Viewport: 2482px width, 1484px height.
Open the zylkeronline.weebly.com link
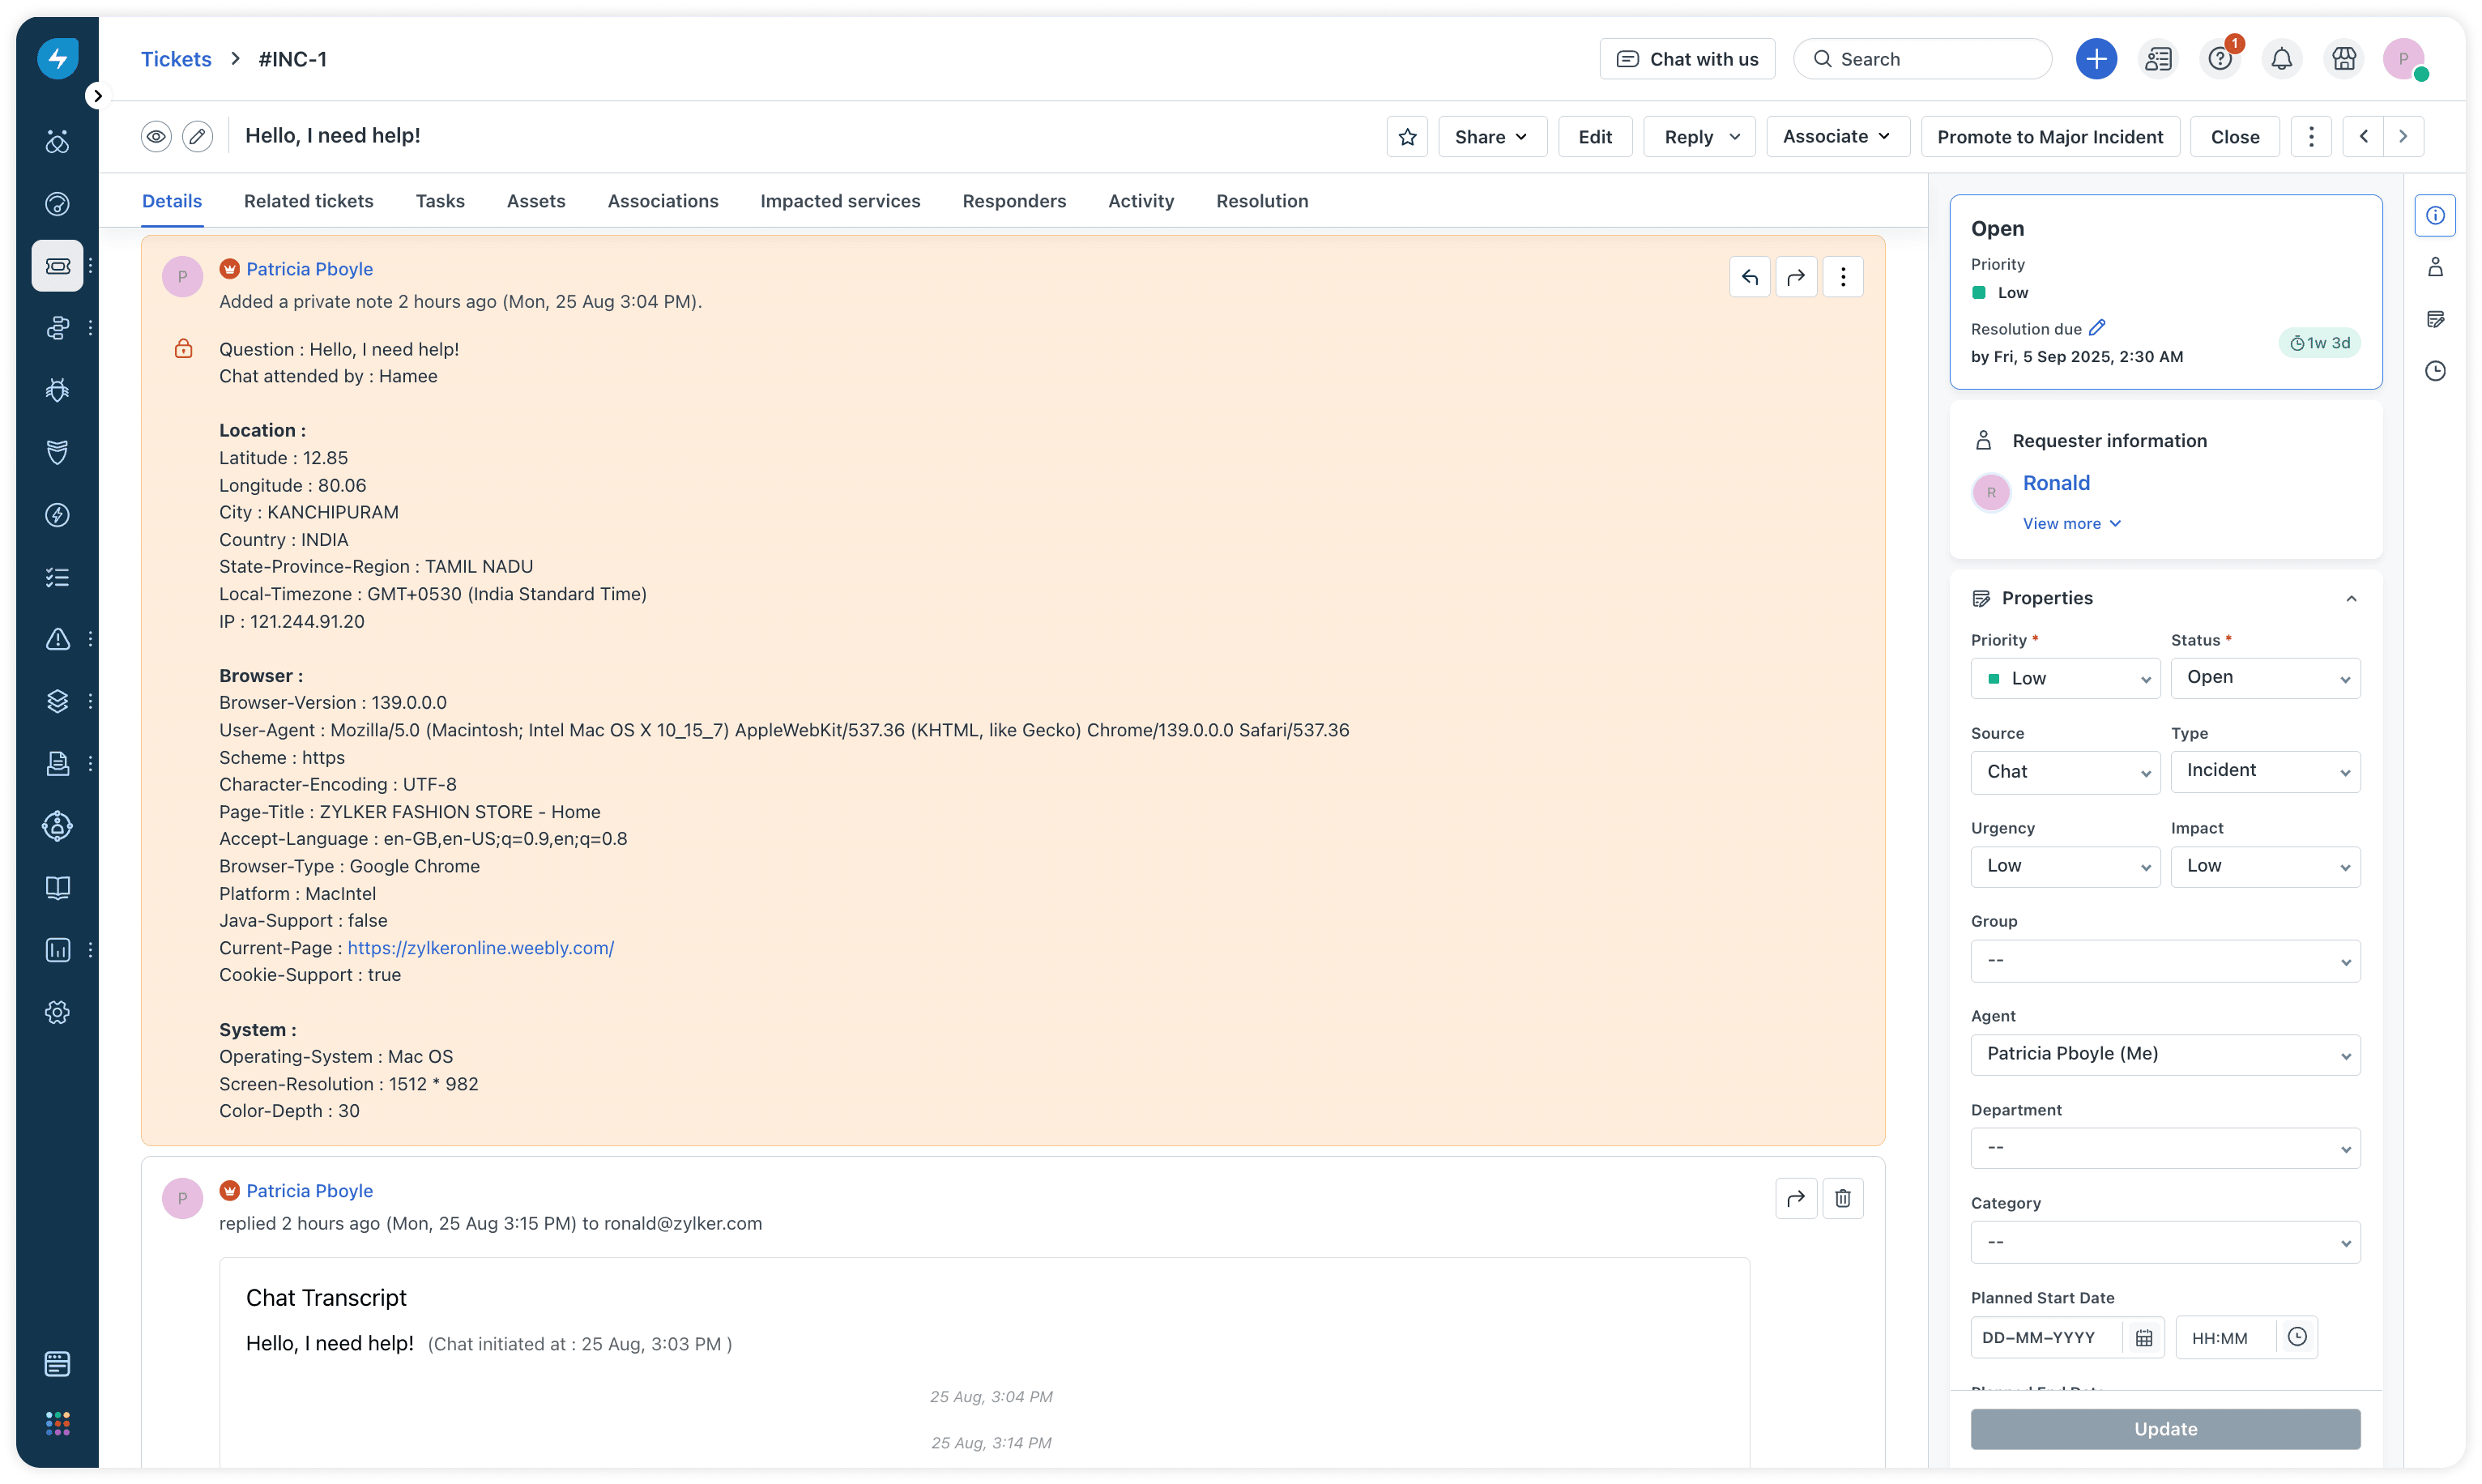pos(480,948)
